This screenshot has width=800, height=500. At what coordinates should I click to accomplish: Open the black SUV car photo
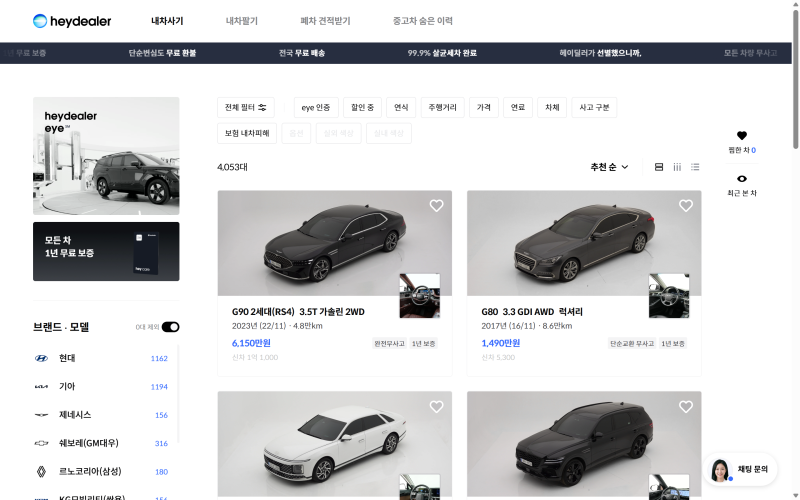[584, 445]
